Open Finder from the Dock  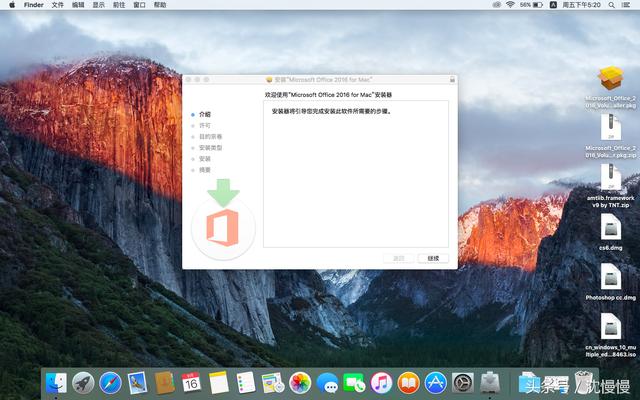(x=56, y=383)
